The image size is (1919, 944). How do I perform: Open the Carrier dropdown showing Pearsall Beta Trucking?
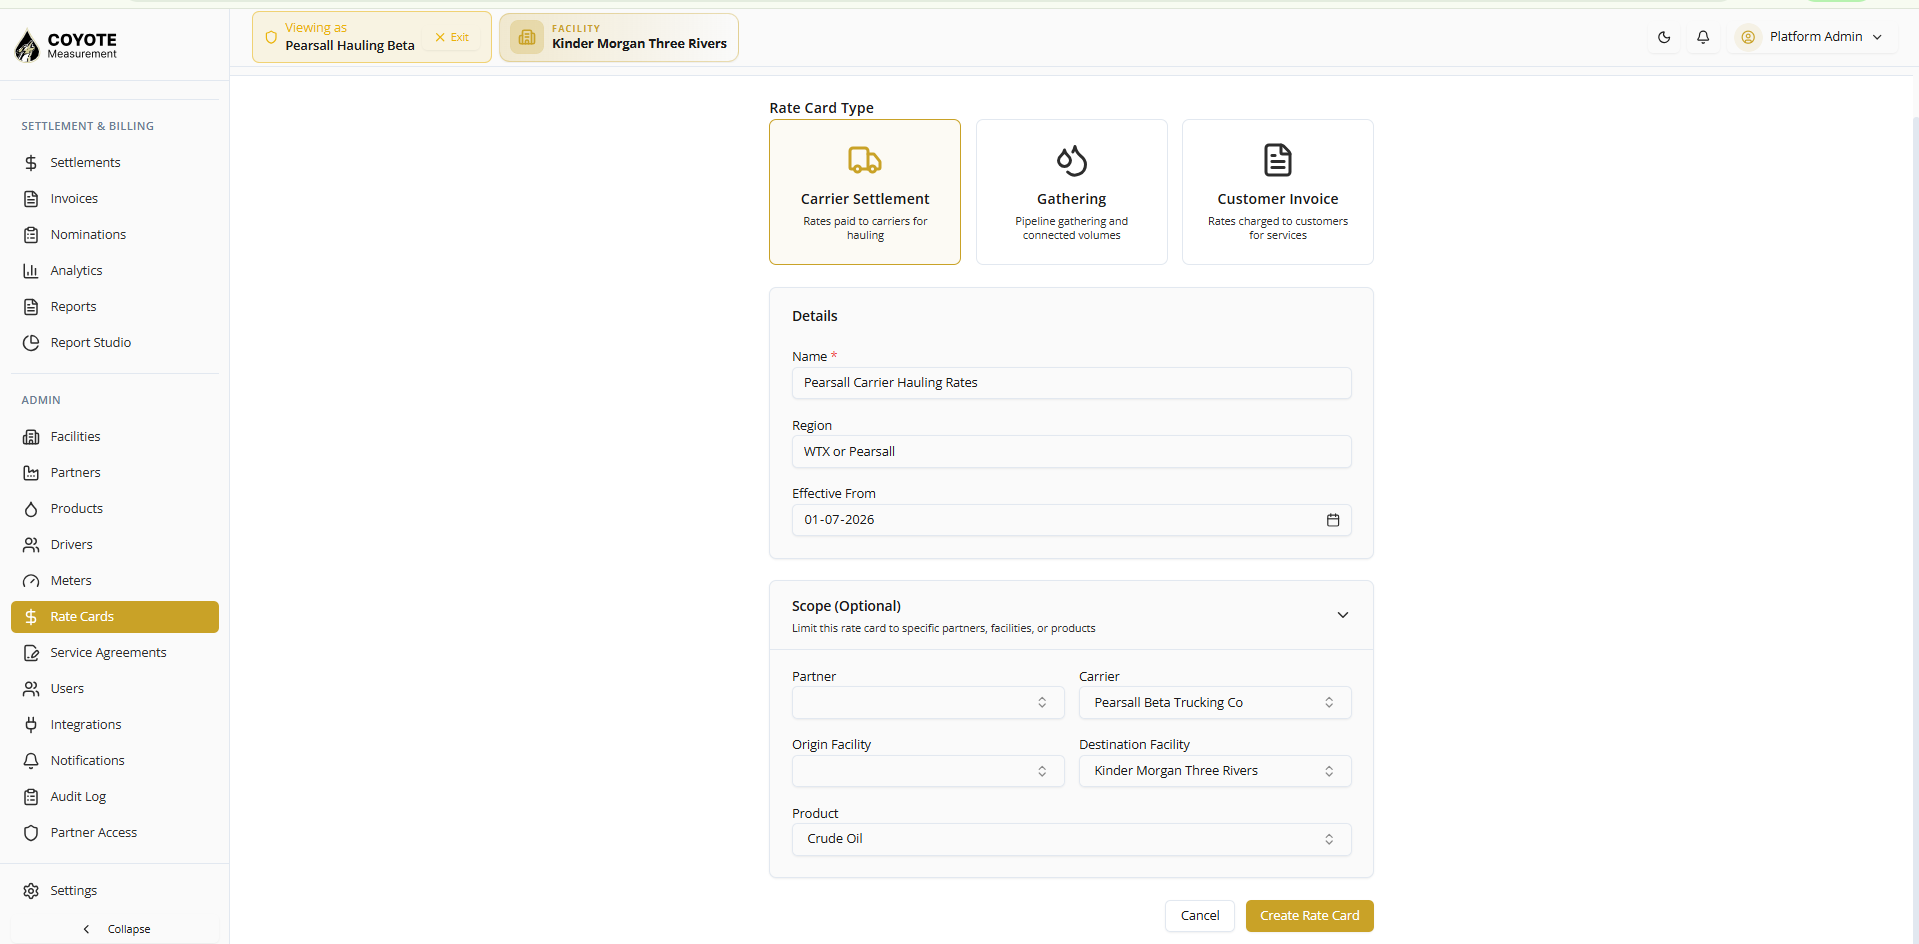tap(1215, 703)
